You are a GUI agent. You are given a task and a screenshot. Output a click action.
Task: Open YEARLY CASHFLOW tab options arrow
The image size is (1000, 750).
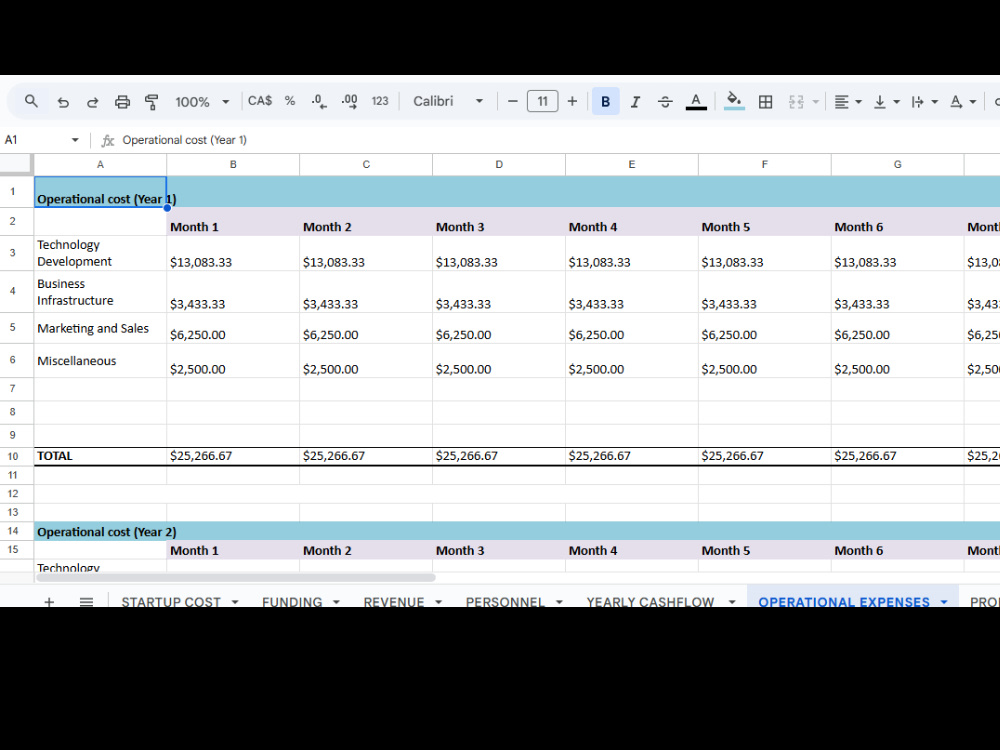pos(732,601)
